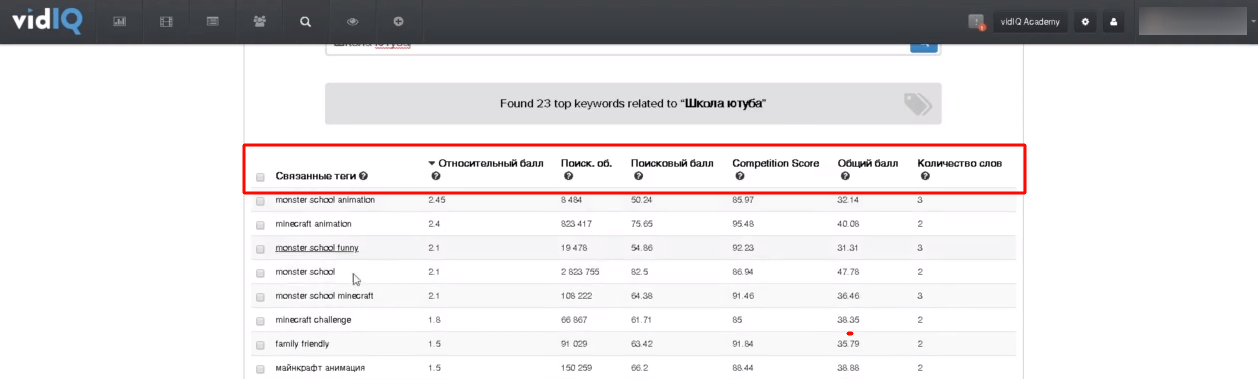The height and width of the screenshot is (379, 1258).
Task: Click relative score value 2.45
Action: 436,200
